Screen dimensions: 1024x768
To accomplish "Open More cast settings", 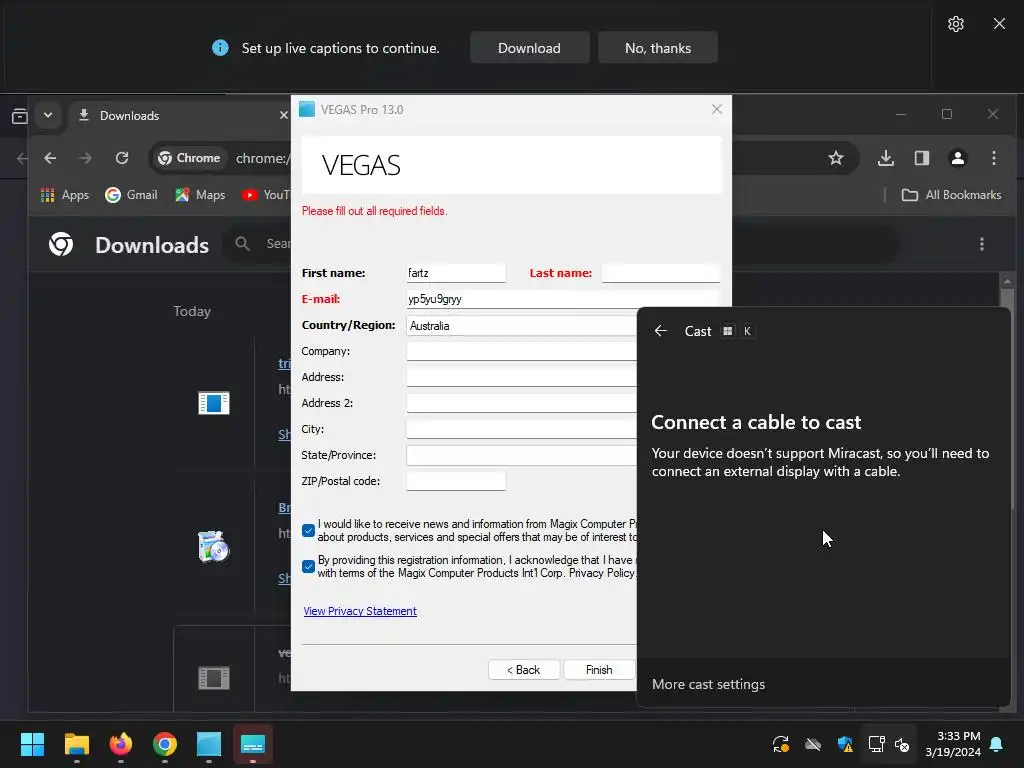I will pyautogui.click(x=709, y=684).
